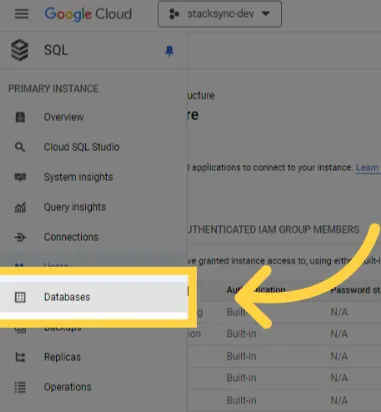This screenshot has height=412, width=381.
Task: Click the Password status column header
Action: (x=355, y=290)
